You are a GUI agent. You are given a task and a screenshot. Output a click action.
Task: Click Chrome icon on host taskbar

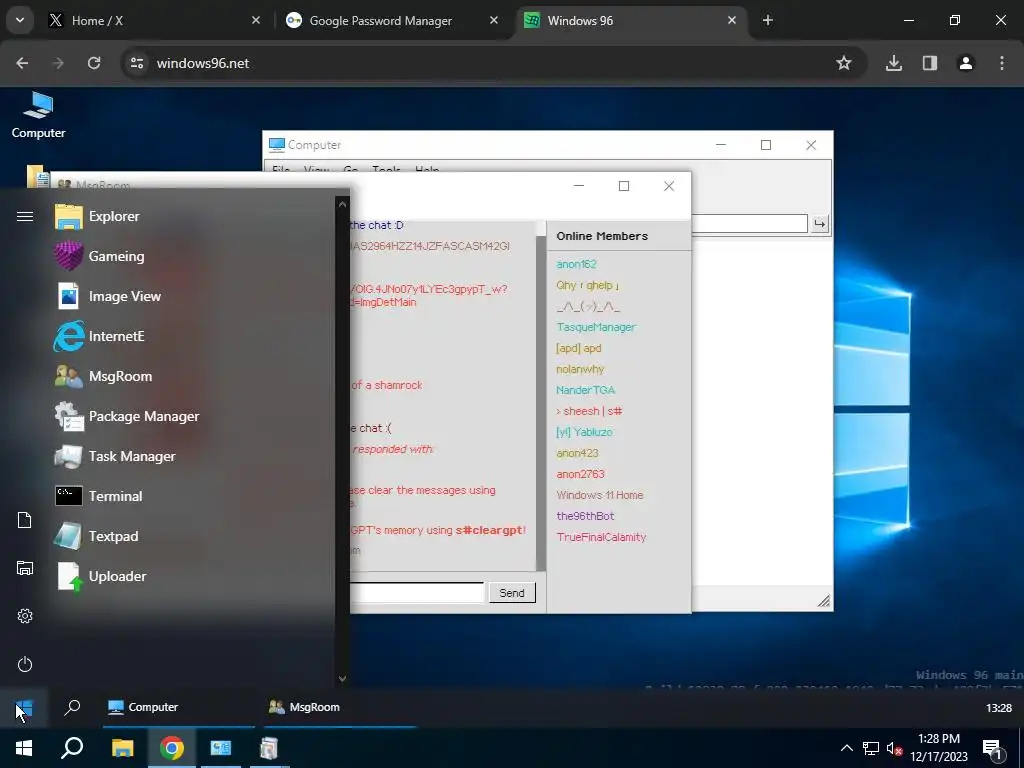[172, 748]
